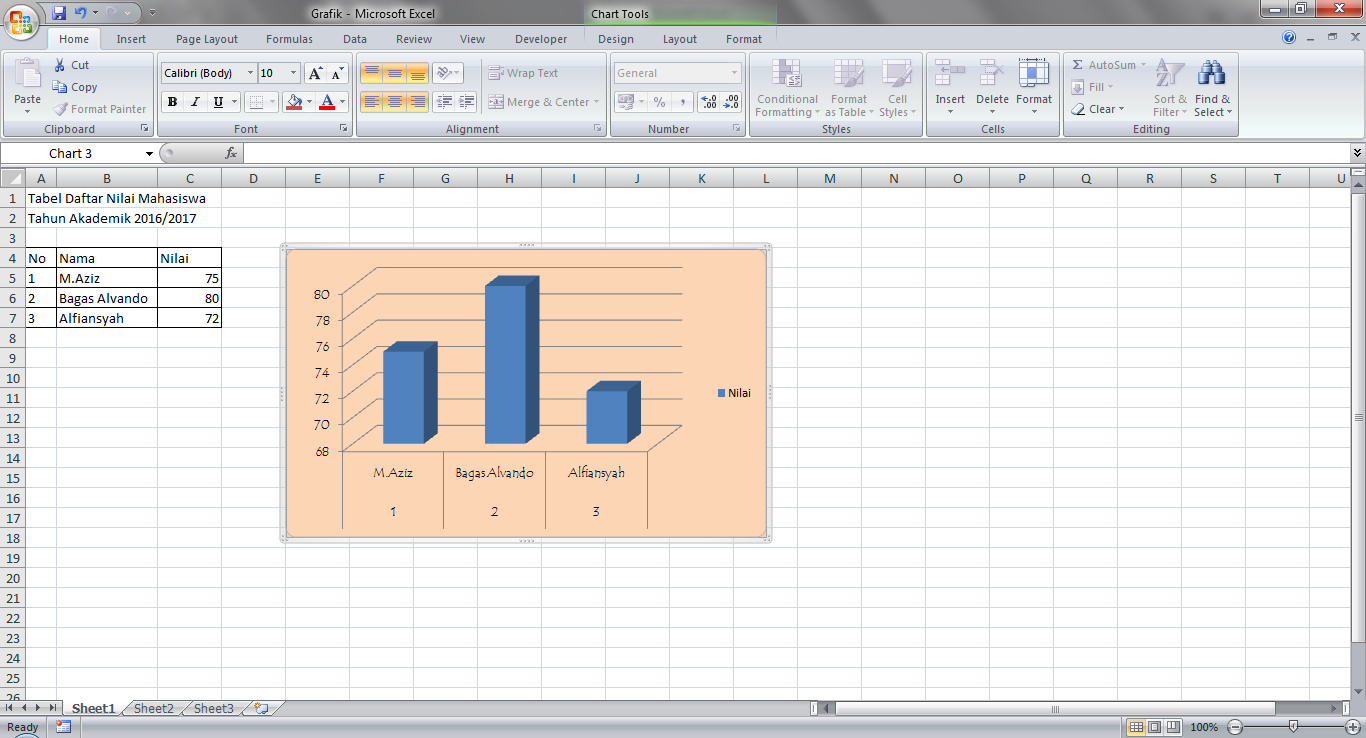
Task: Click Sort & Filter button
Action: tap(1169, 88)
